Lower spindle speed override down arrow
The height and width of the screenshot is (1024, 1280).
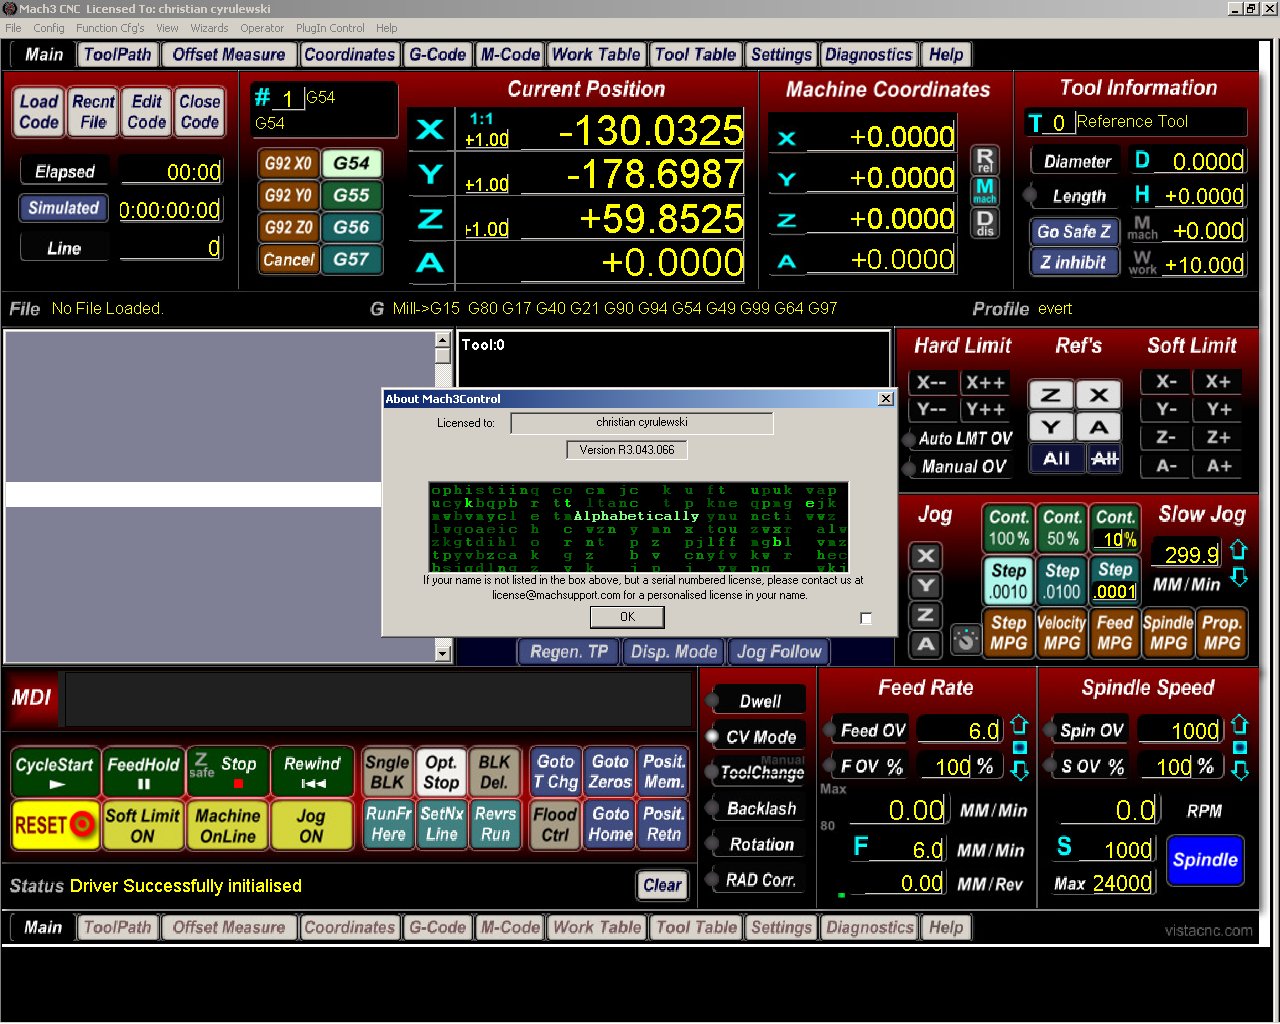click(x=1240, y=770)
